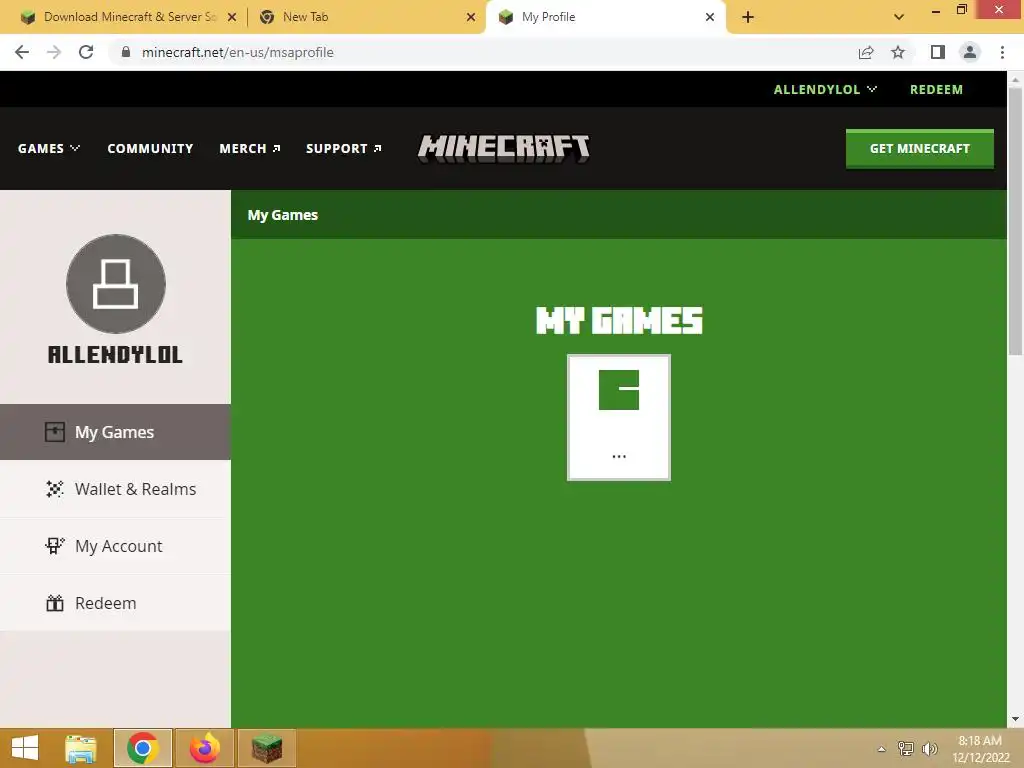Open Wallet & Realms section

[115, 489]
